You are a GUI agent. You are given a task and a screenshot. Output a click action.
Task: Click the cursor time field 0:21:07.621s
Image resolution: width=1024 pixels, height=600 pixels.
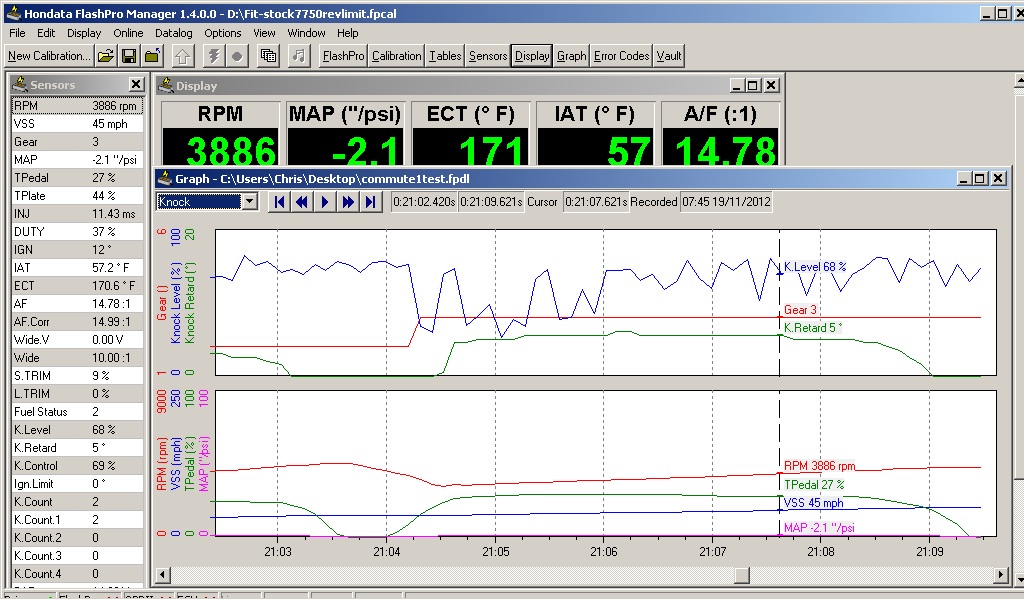click(x=596, y=202)
